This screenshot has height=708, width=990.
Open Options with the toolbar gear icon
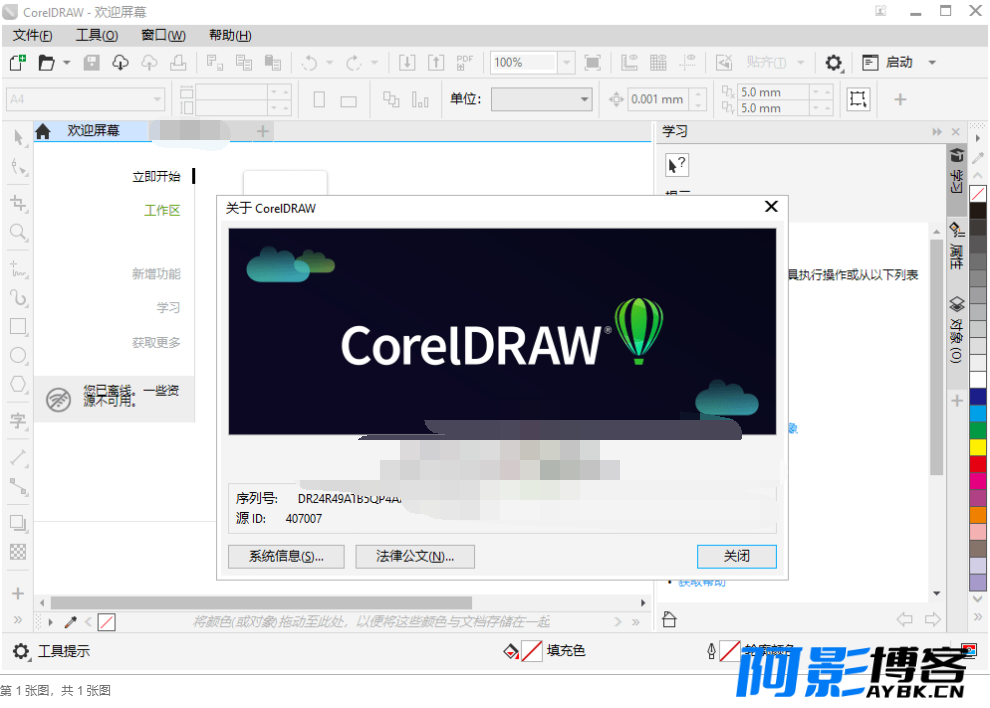(833, 63)
